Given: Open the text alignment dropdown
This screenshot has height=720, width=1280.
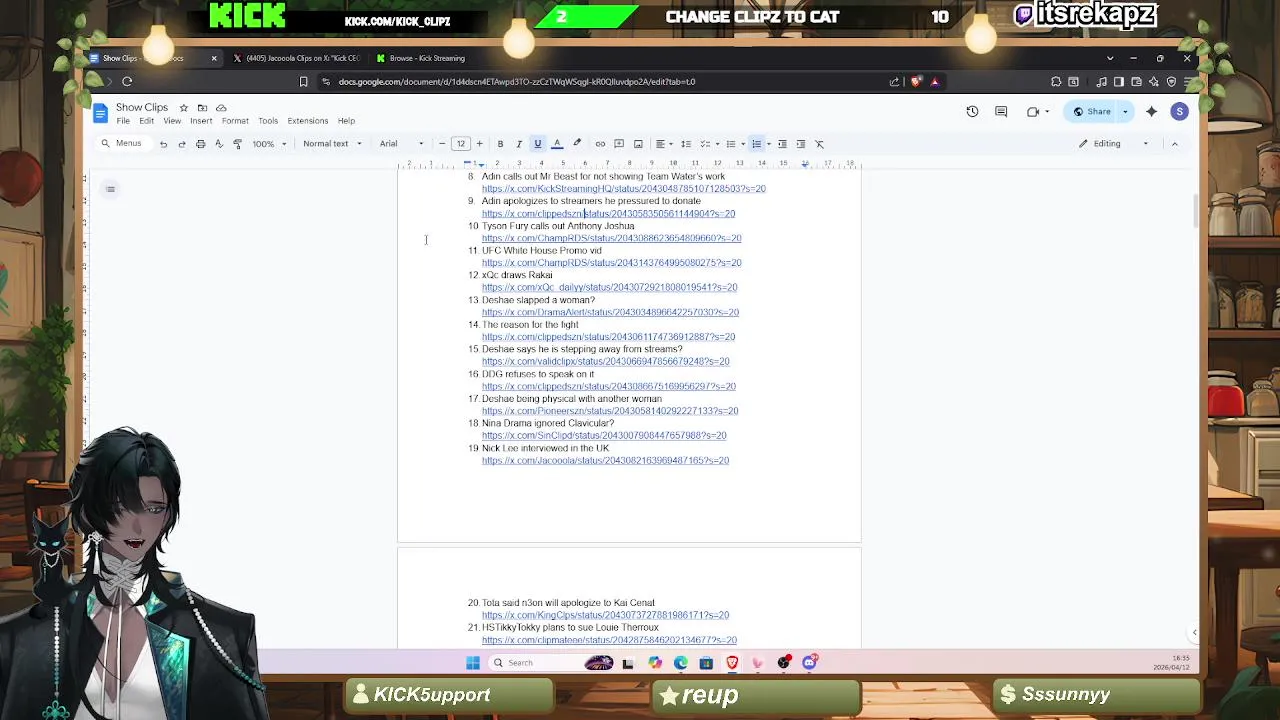Looking at the screenshot, I should point(663,144).
